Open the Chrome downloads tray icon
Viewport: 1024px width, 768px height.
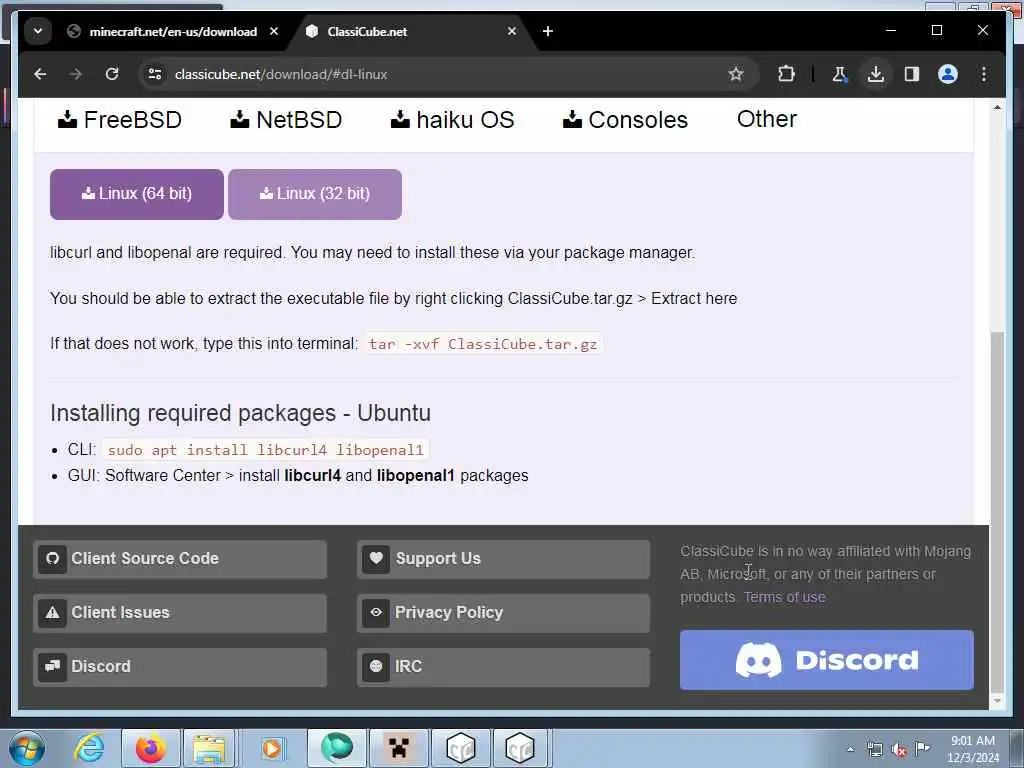(x=876, y=74)
